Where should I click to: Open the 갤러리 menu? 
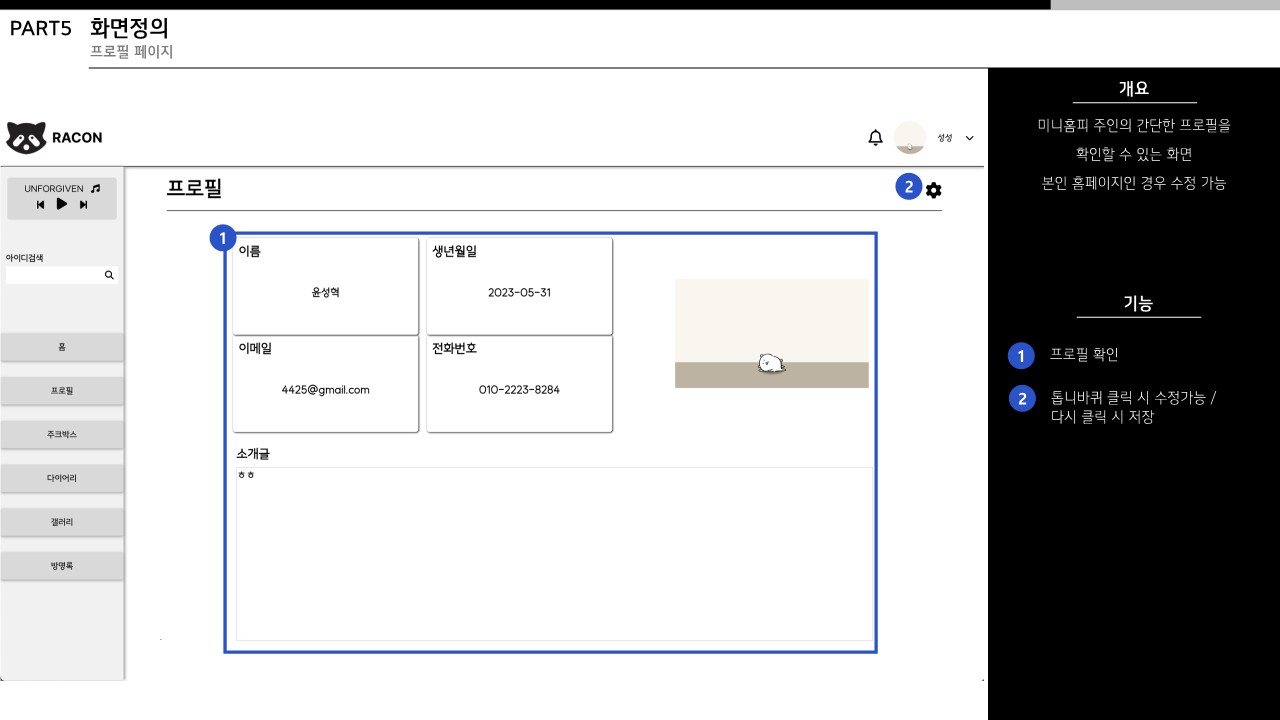pyautogui.click(x=62, y=522)
